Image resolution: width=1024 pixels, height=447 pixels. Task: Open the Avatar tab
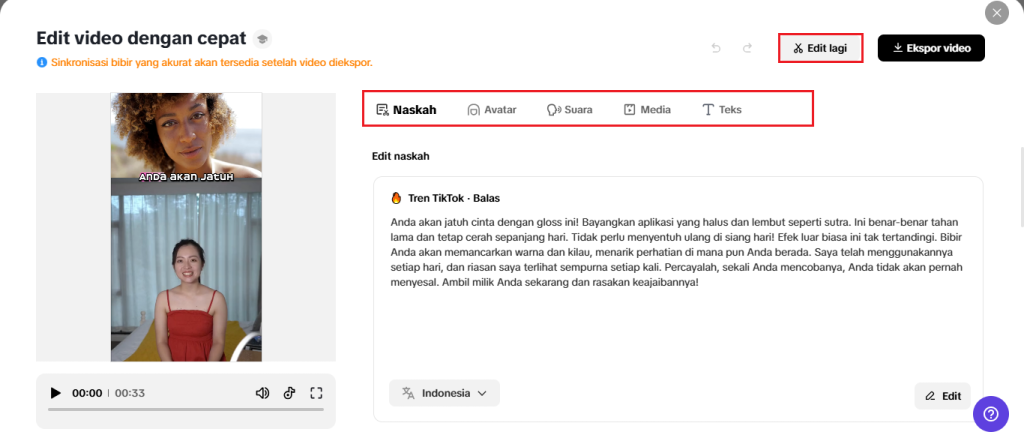coord(491,110)
